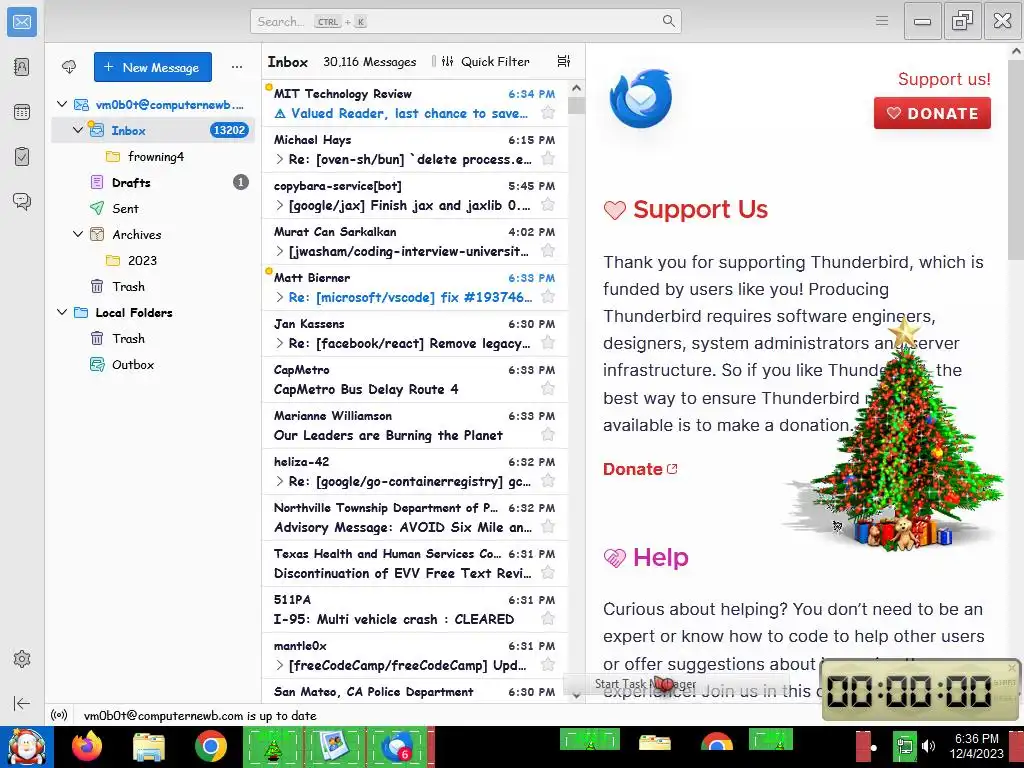Collapse the spaces toolbar arrow icon
Viewport: 1024px width, 768px height.
22,703
